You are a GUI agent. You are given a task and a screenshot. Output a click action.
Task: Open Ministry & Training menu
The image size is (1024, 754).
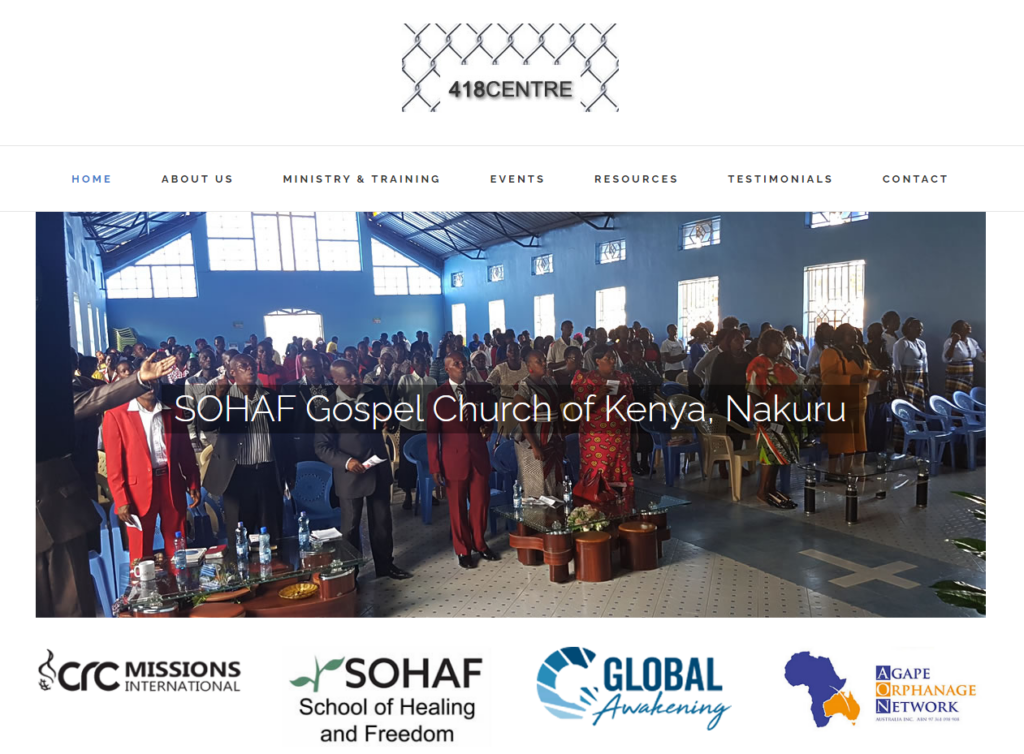pos(361,179)
